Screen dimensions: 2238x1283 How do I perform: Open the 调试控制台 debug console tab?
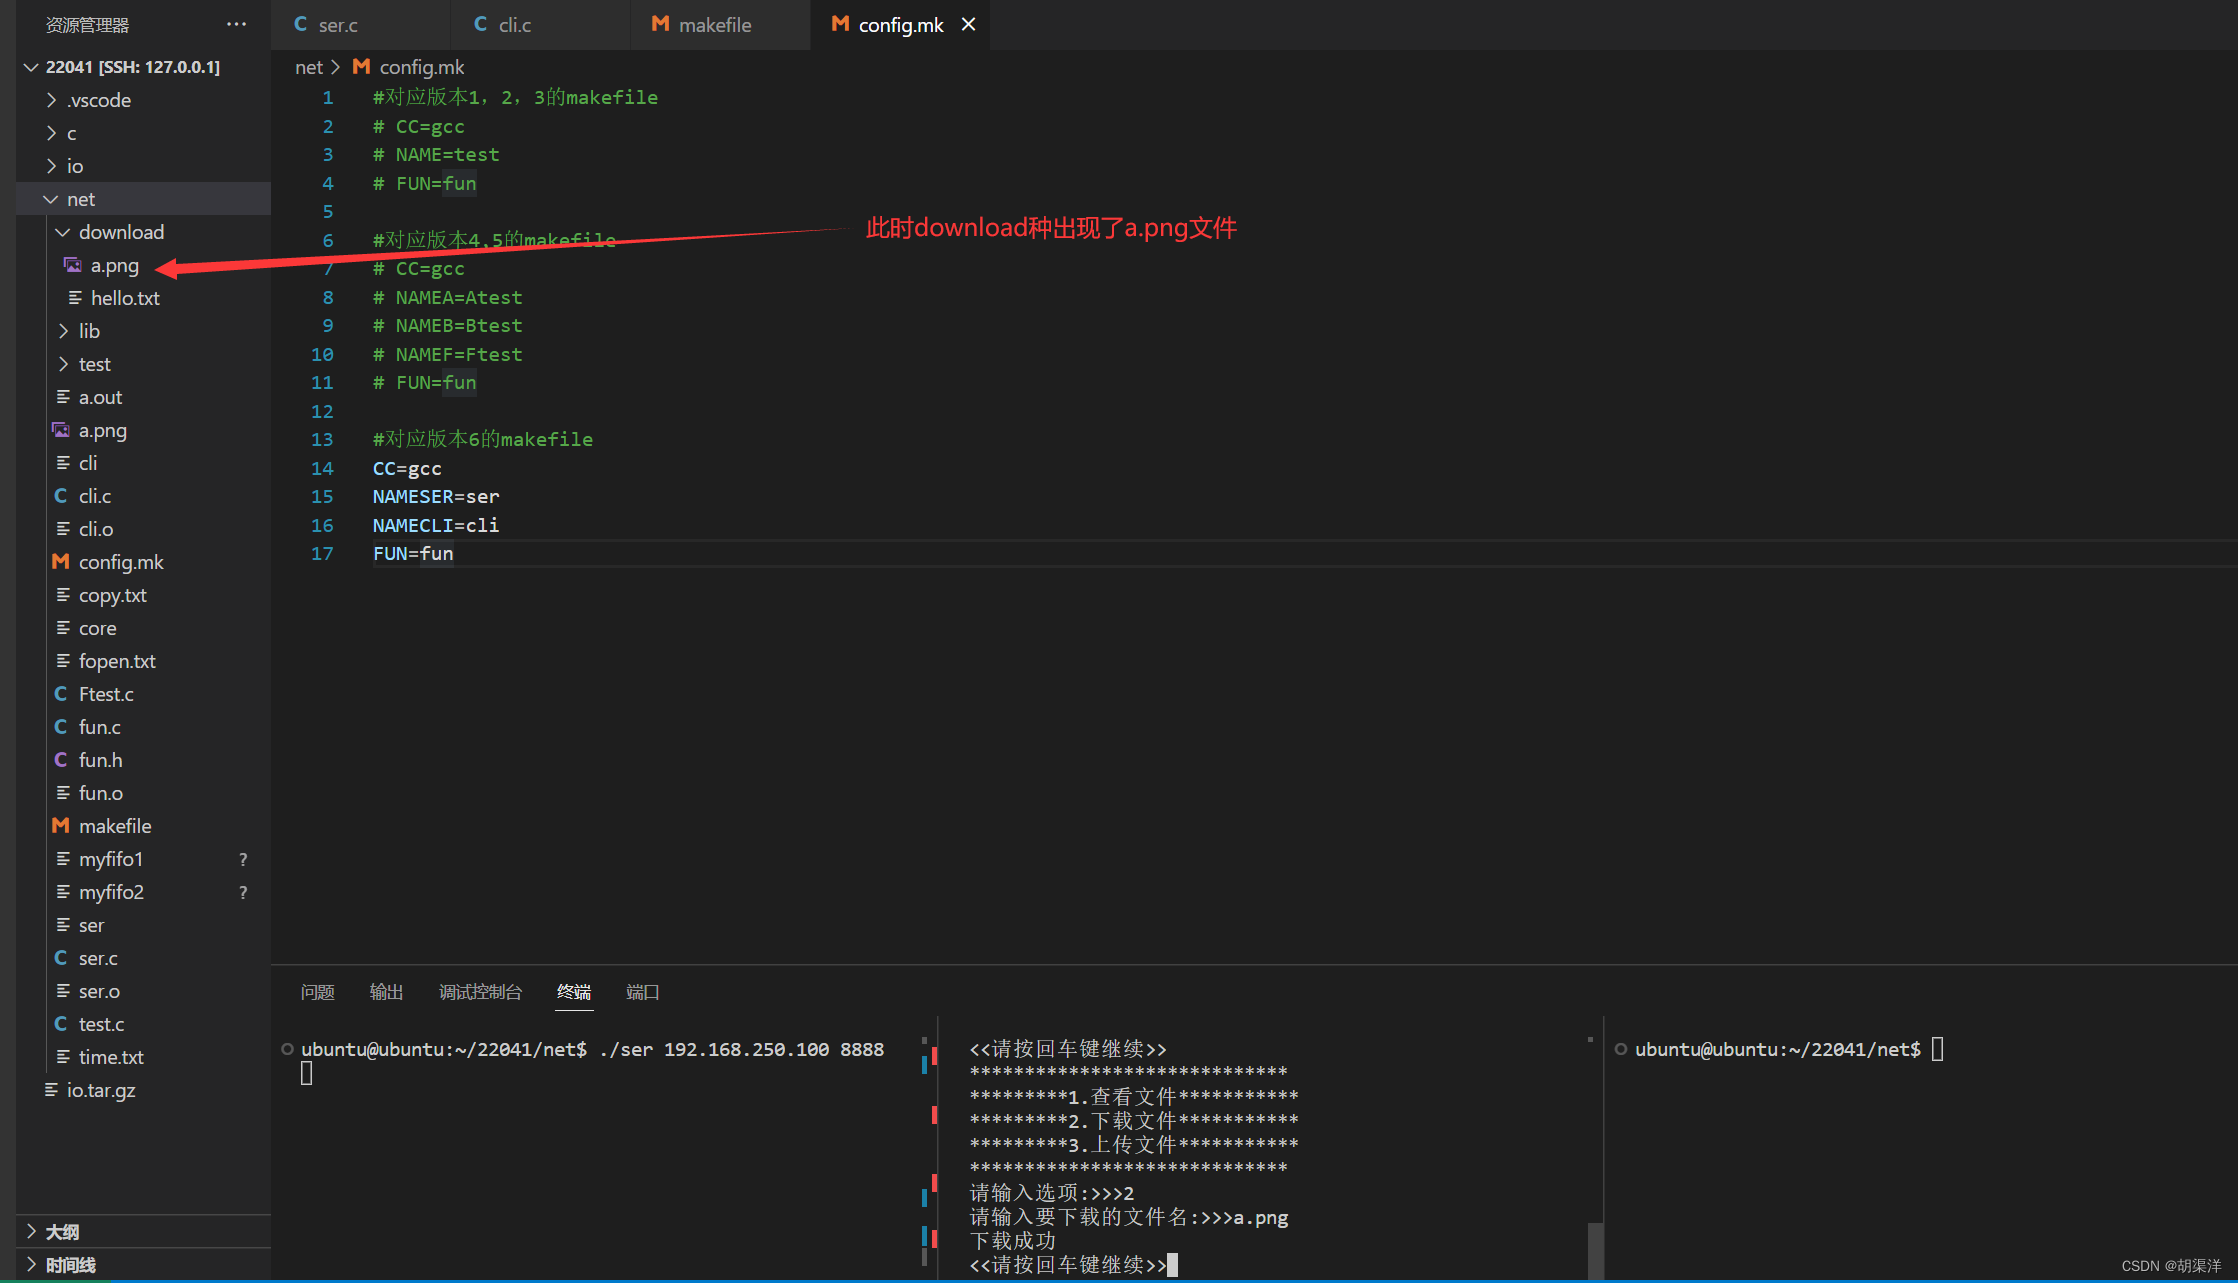(480, 992)
